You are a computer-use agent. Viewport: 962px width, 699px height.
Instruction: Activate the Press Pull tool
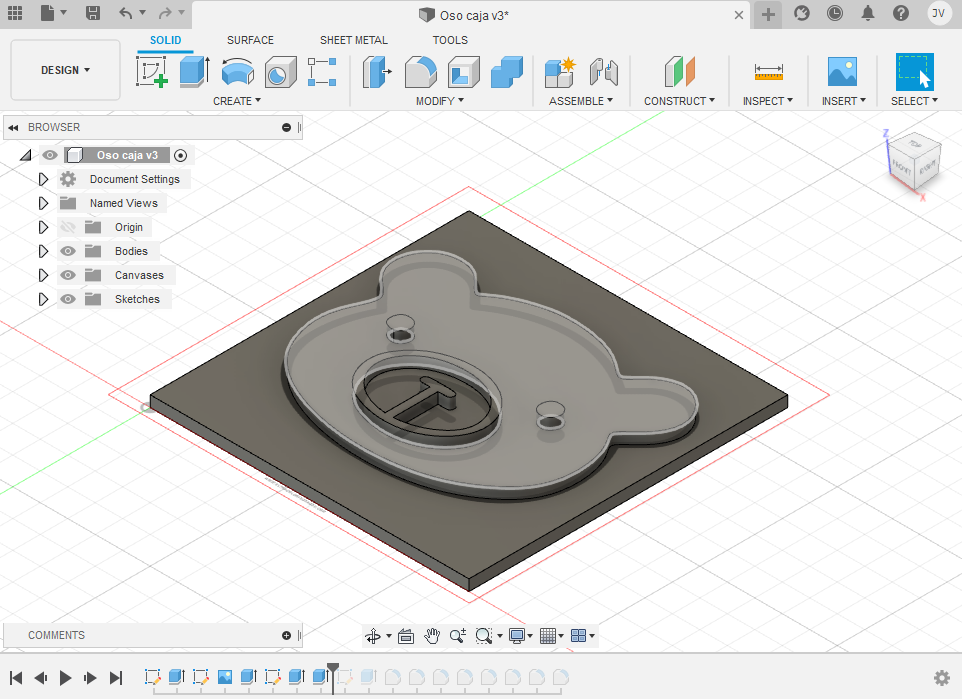[377, 71]
